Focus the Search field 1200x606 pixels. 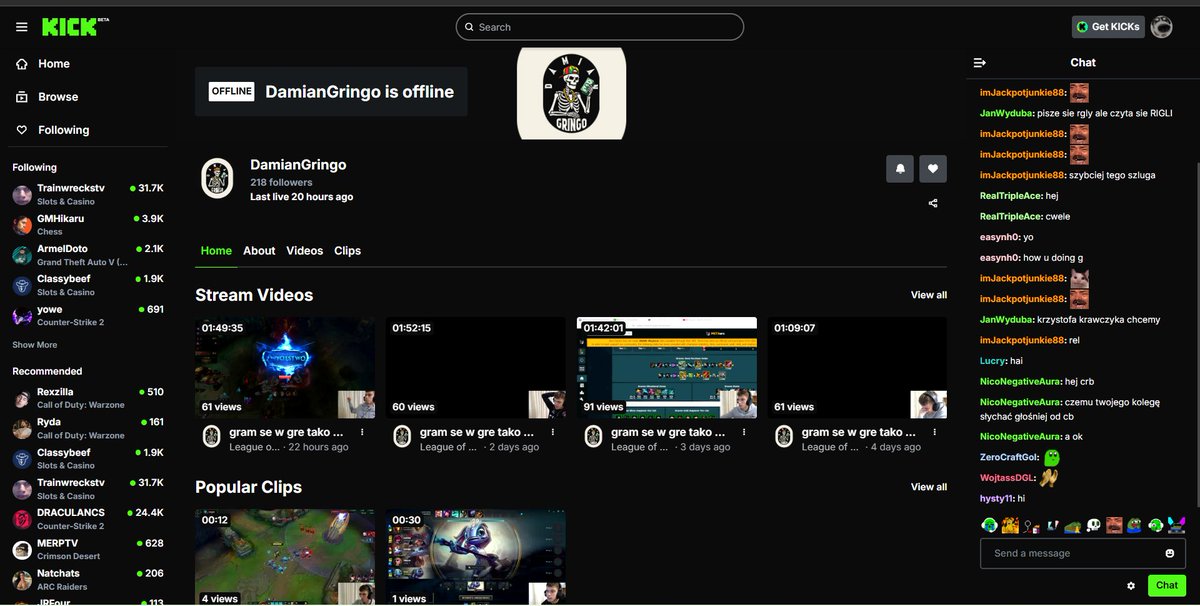(x=600, y=27)
